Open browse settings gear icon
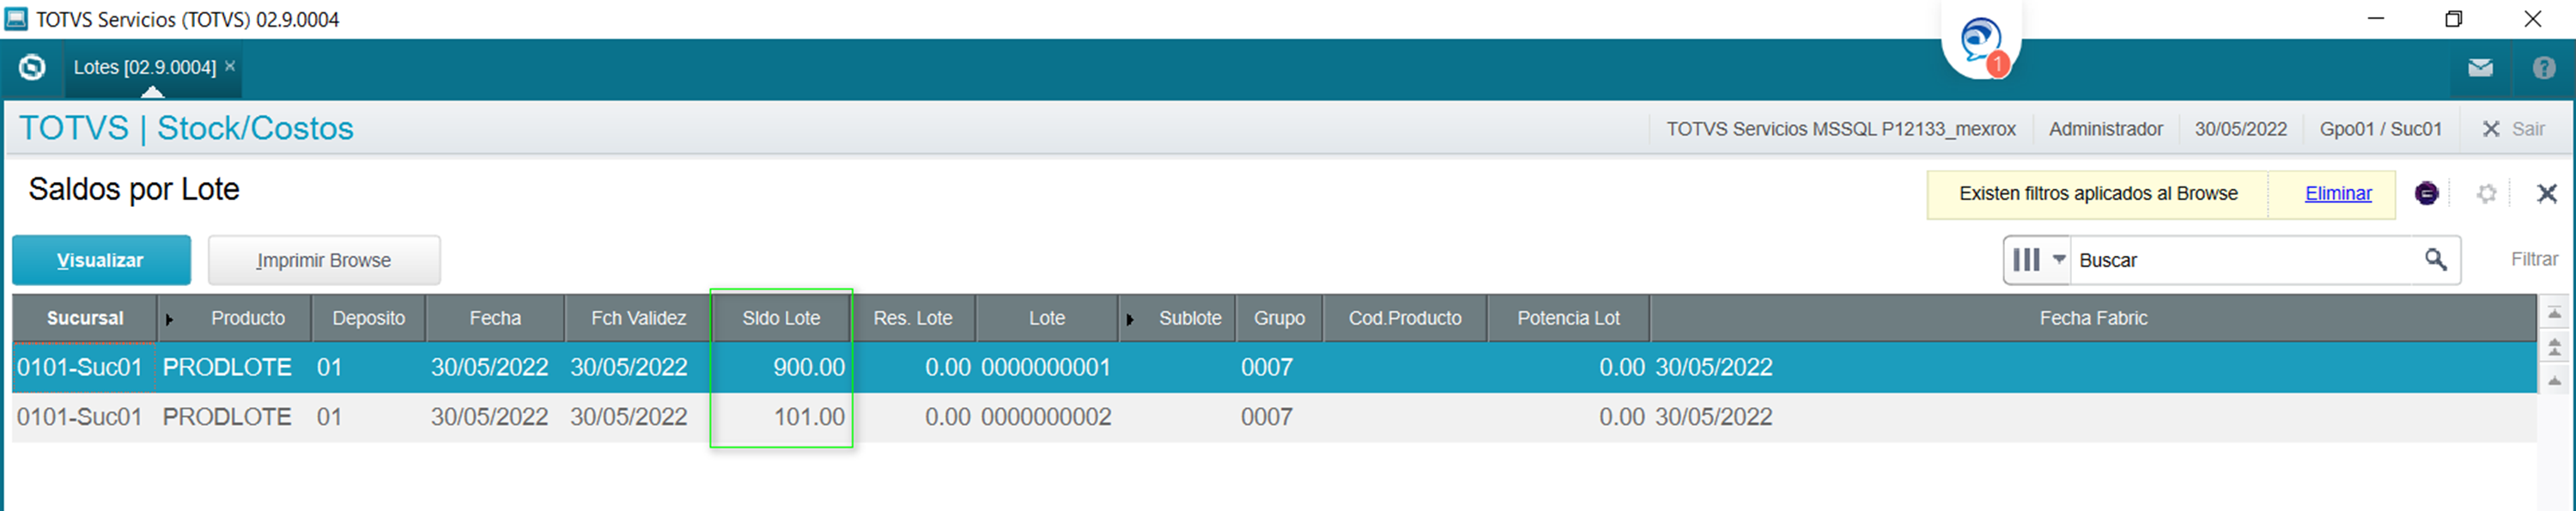2576x511 pixels. (x=2486, y=193)
